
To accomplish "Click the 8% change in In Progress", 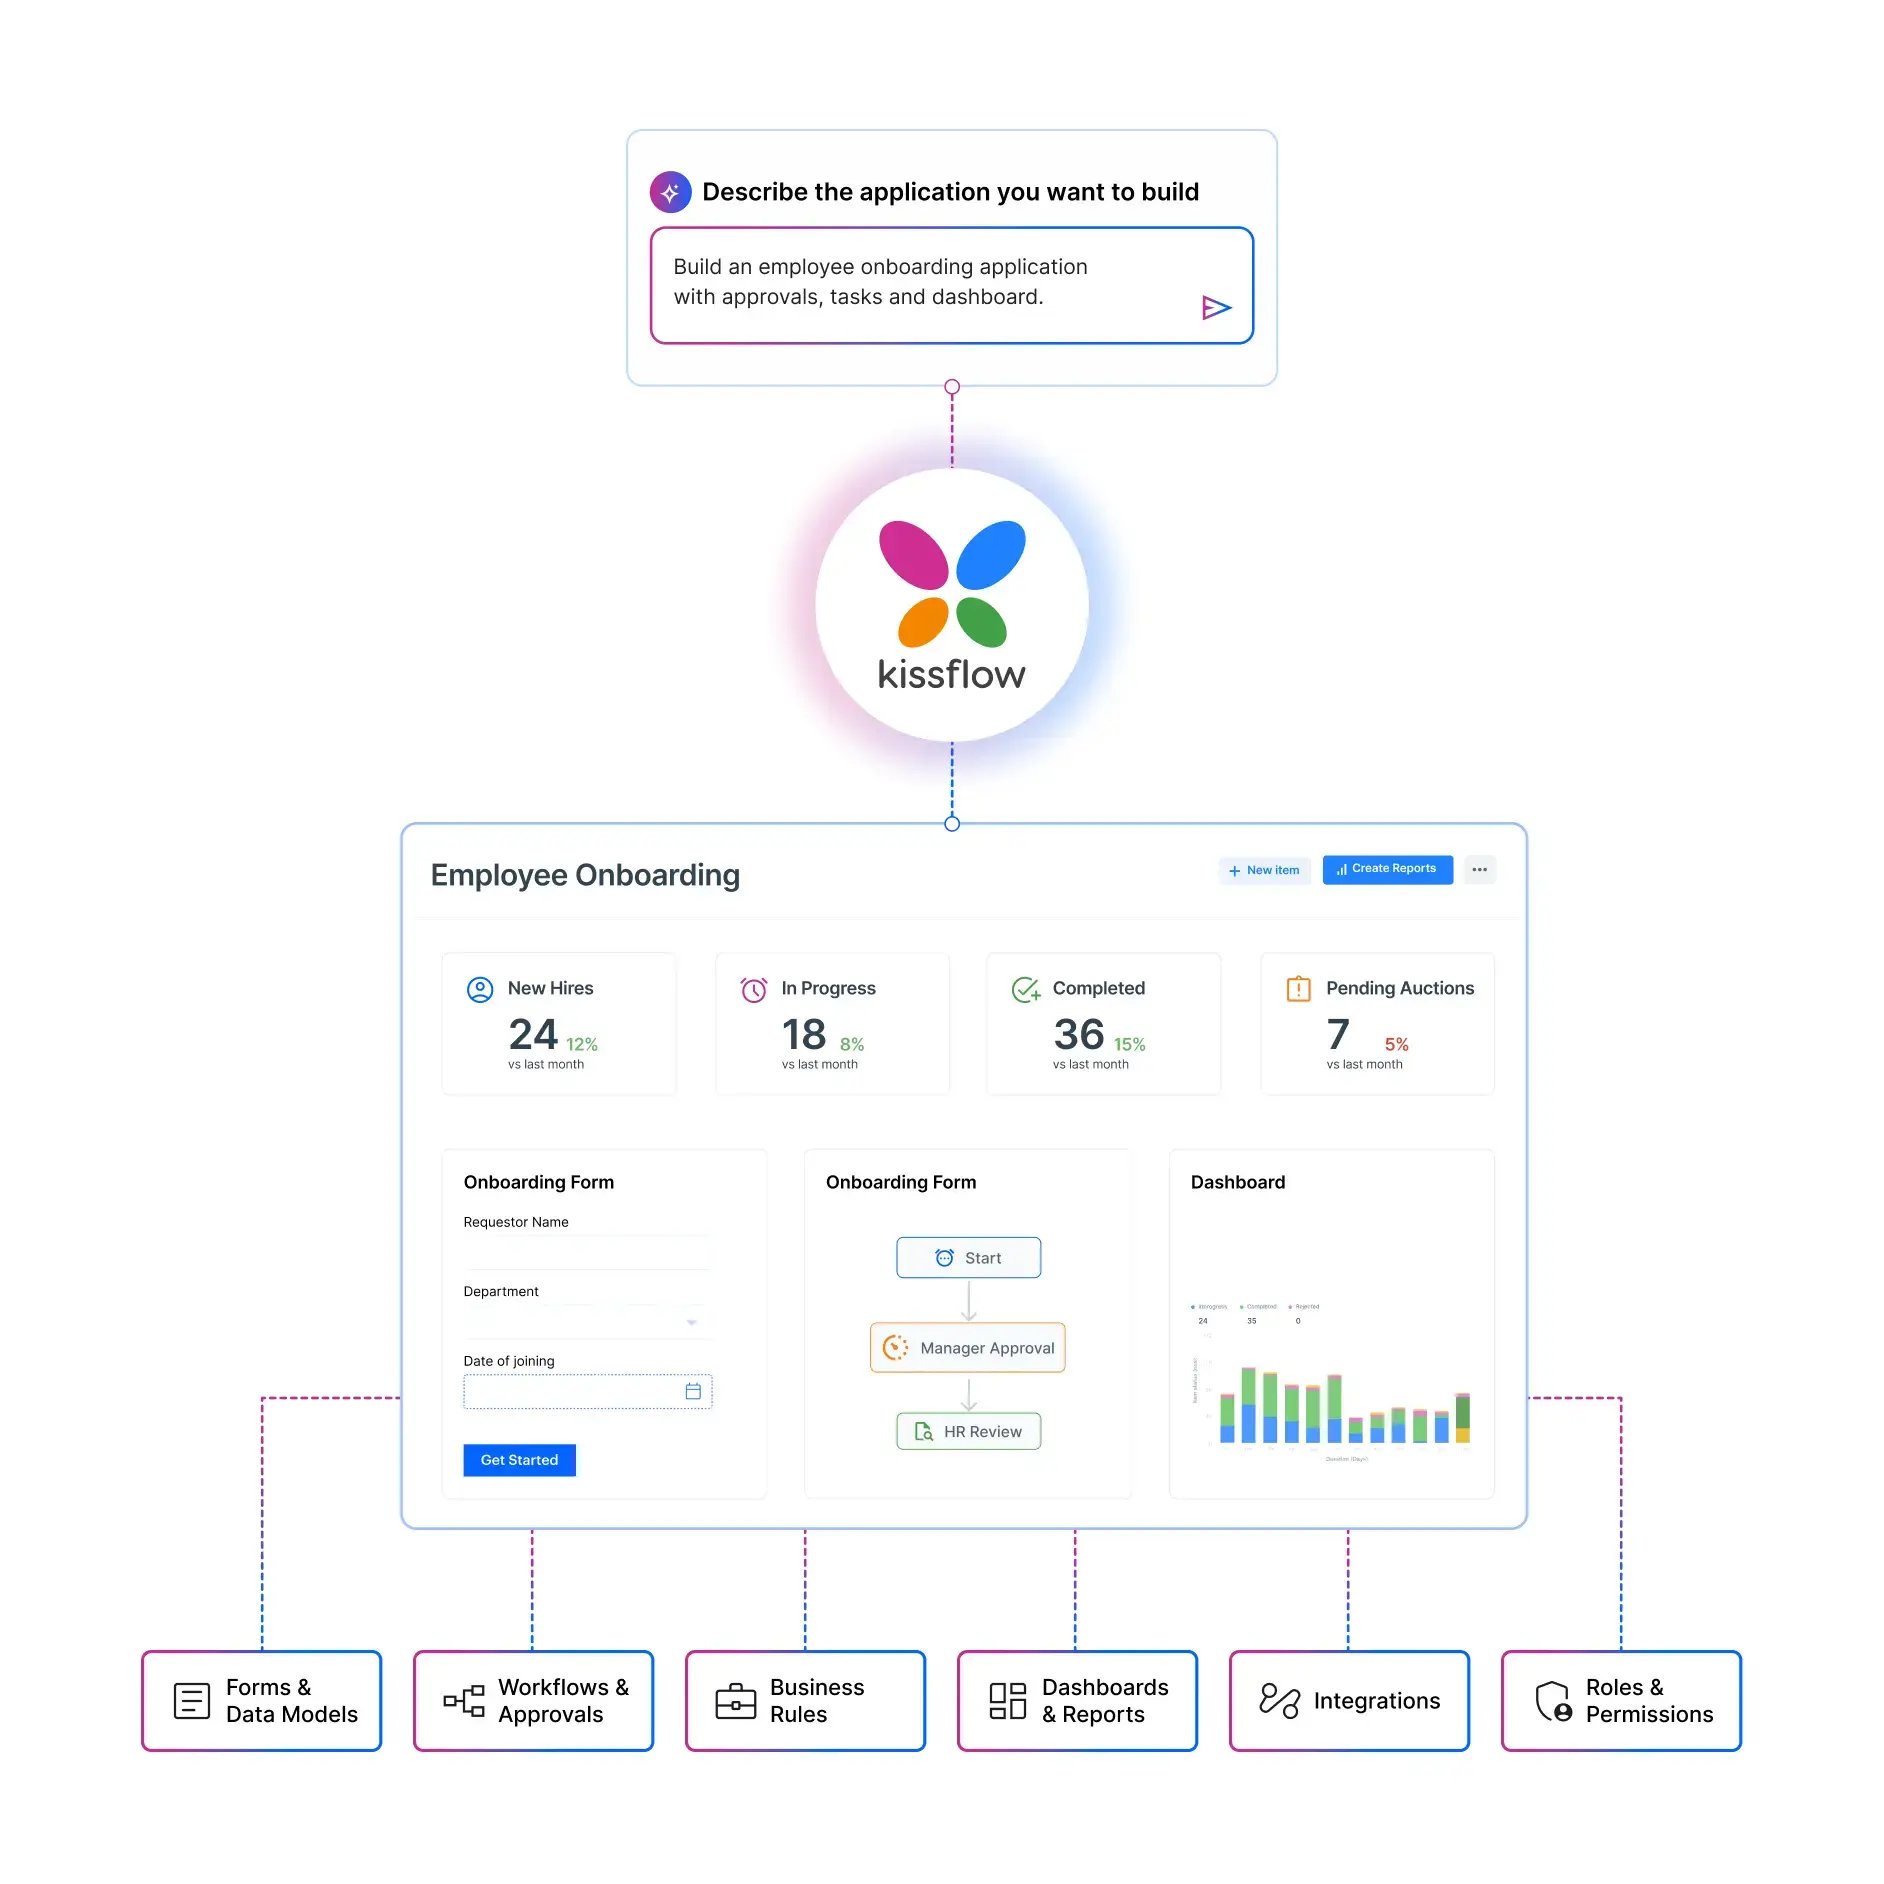I will click(852, 1045).
